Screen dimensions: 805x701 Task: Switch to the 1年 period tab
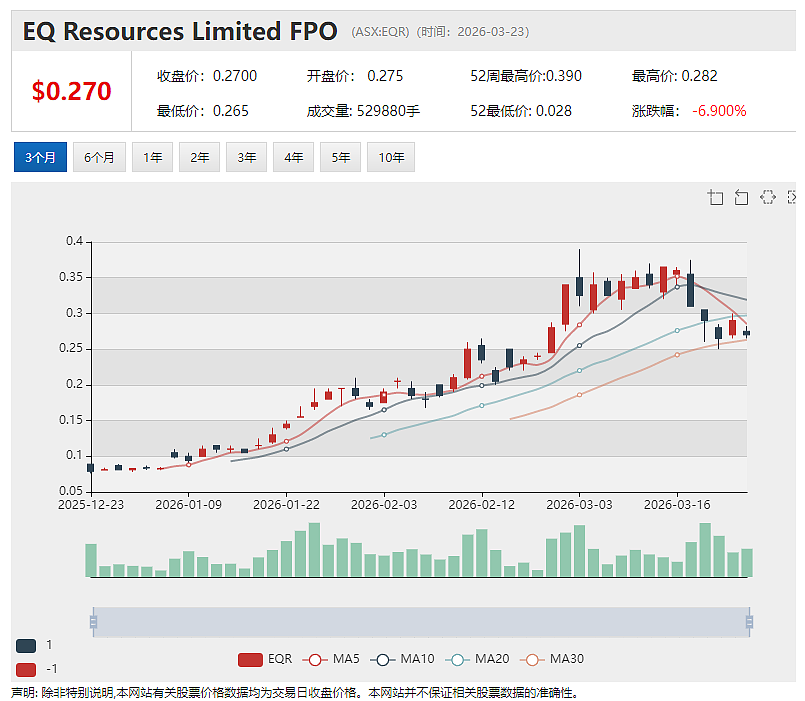pos(152,157)
